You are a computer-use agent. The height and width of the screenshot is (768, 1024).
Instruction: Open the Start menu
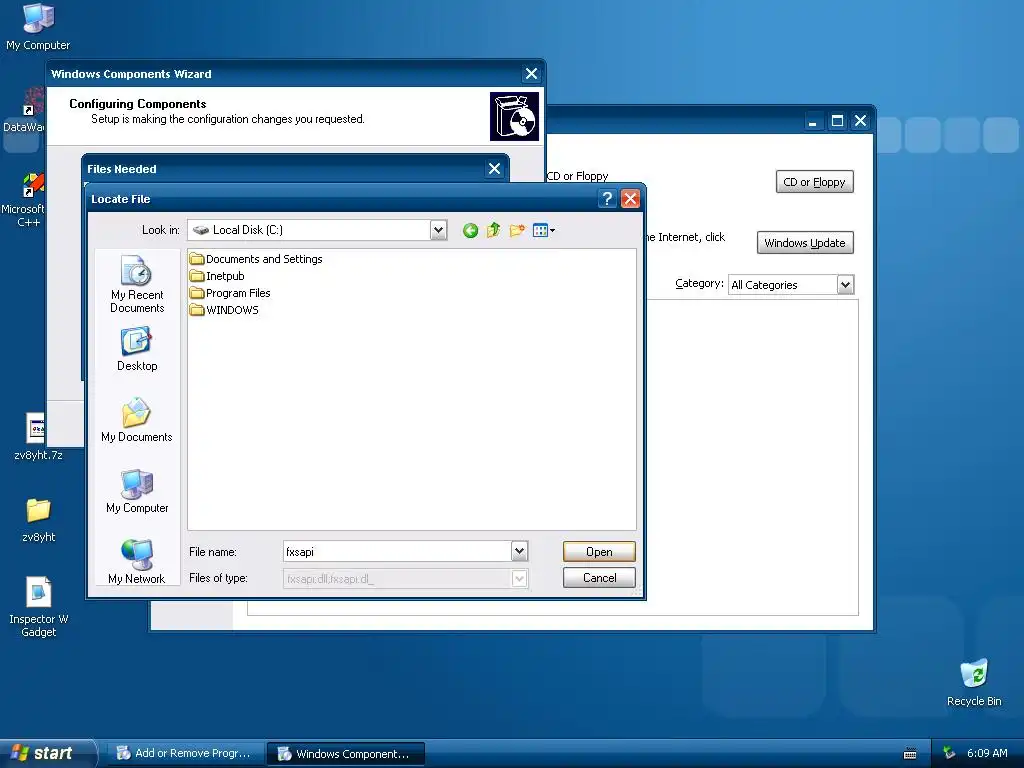[x=47, y=753]
